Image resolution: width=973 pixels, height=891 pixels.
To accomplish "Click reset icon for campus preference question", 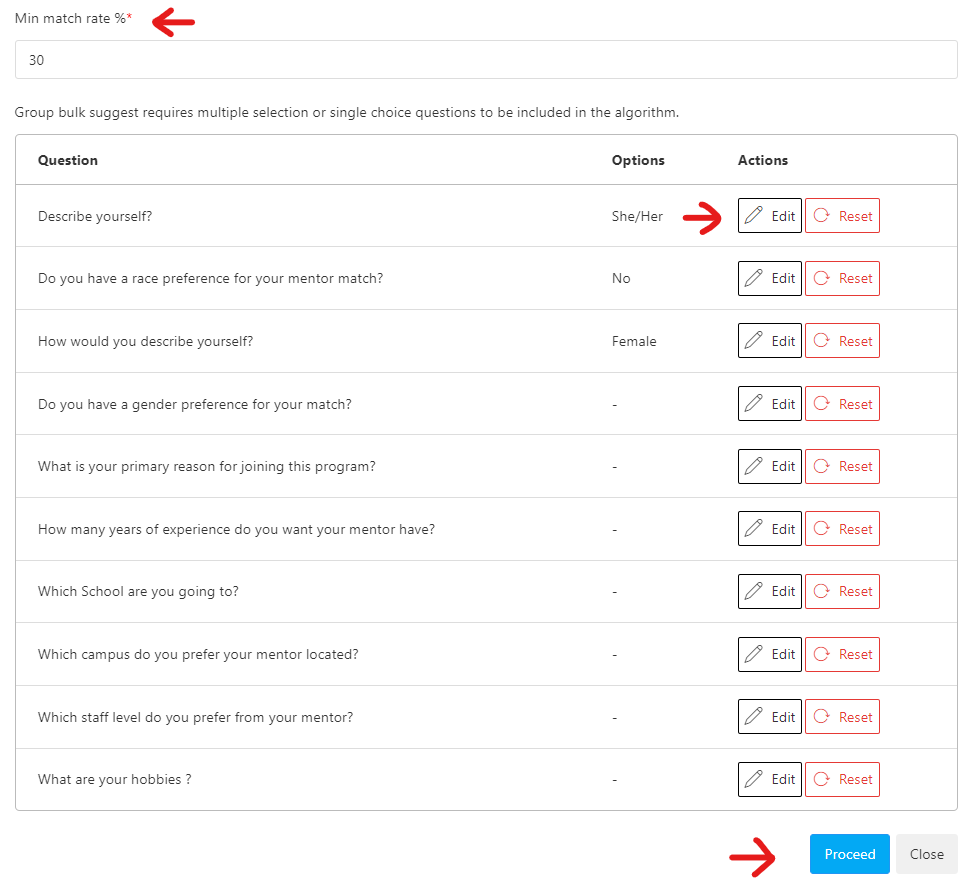I will 822,654.
